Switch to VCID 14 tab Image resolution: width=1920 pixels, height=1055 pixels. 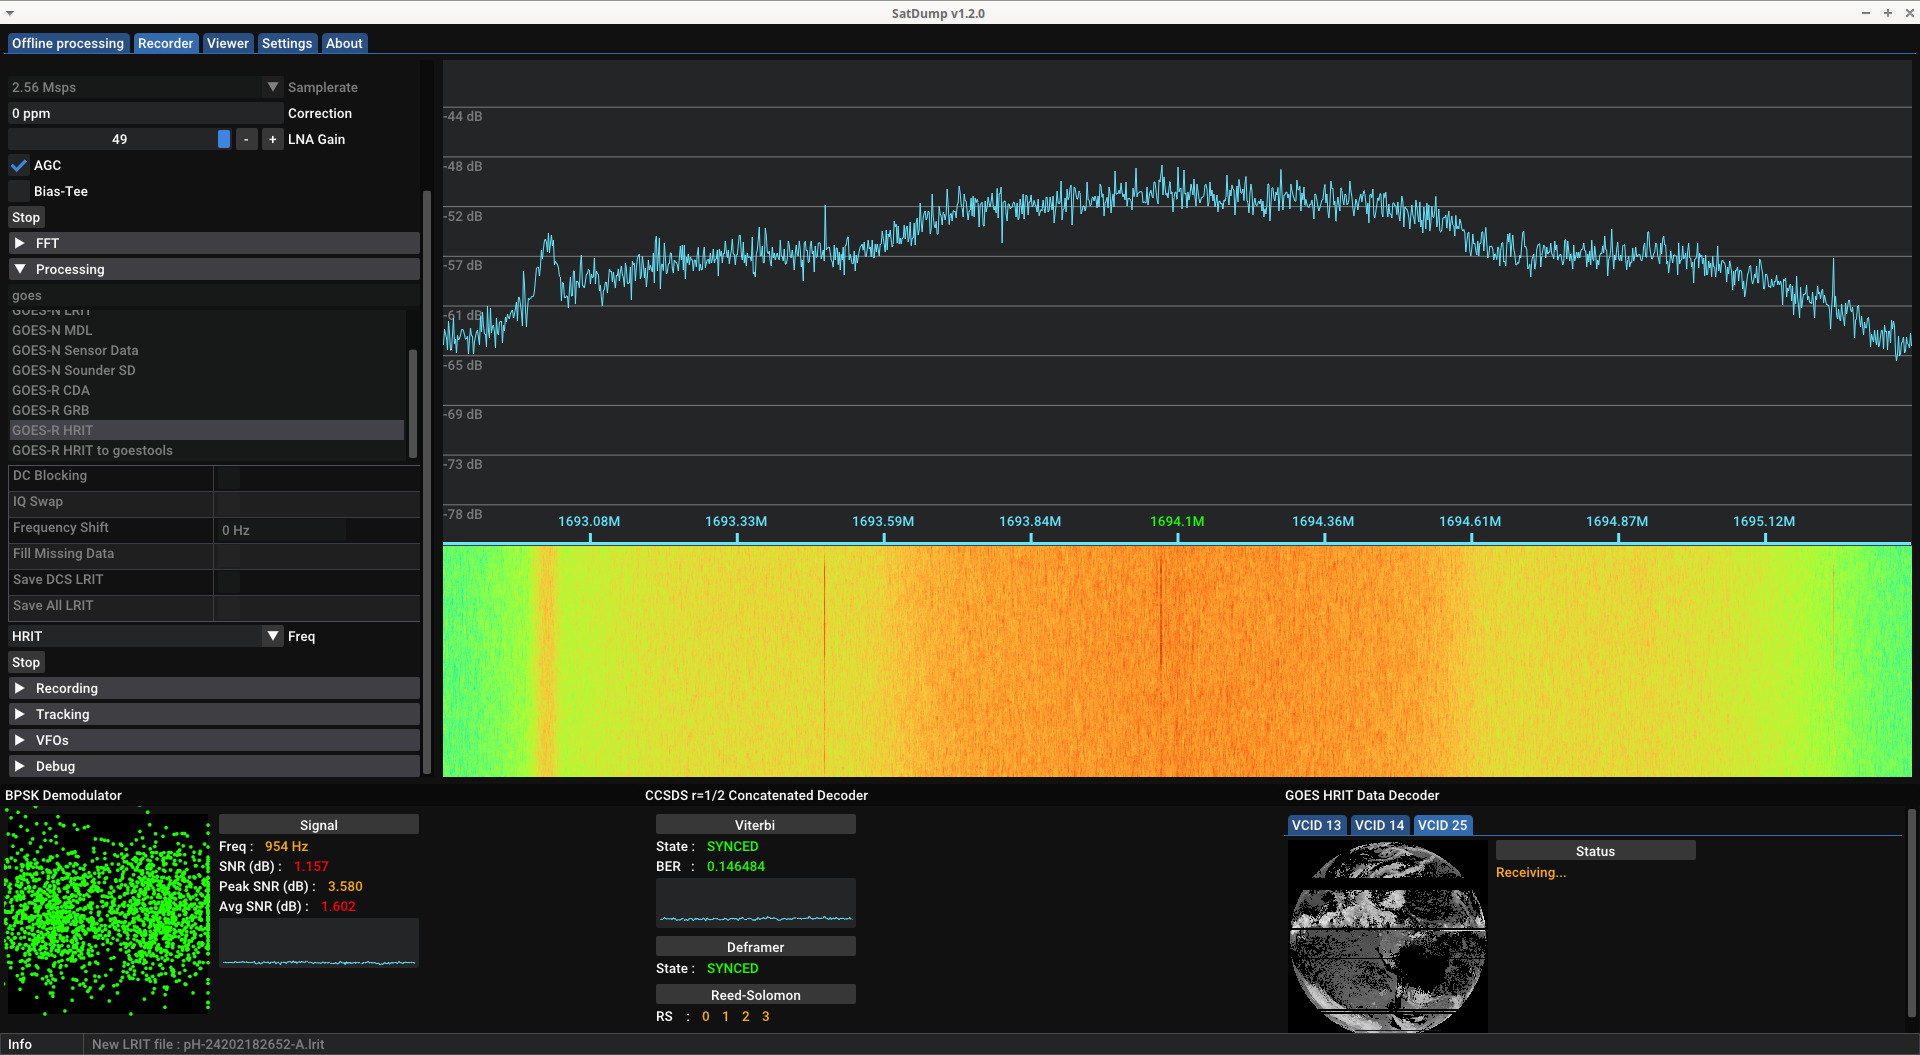[1379, 825]
